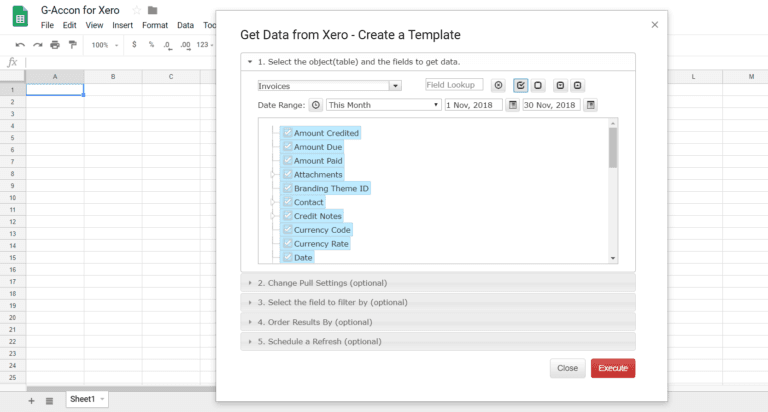
Task: Open the Google Sheets home icon
Action: coord(20,16)
